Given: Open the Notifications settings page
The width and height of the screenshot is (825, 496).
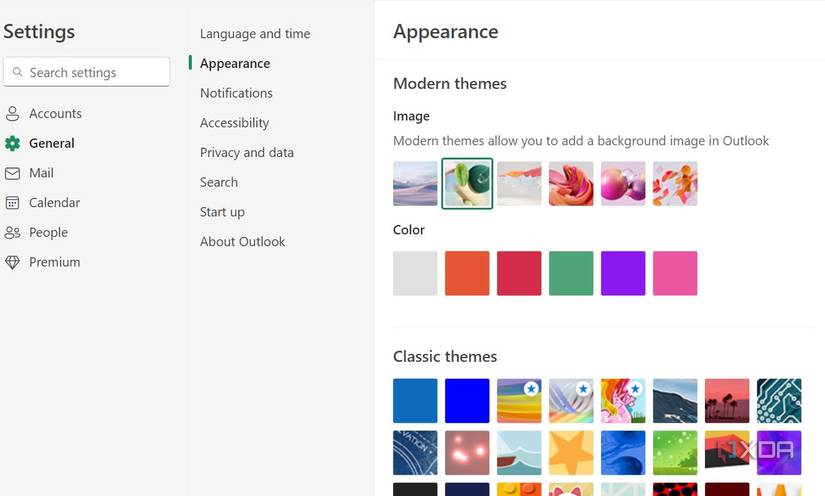Looking at the screenshot, I should tap(236, 93).
